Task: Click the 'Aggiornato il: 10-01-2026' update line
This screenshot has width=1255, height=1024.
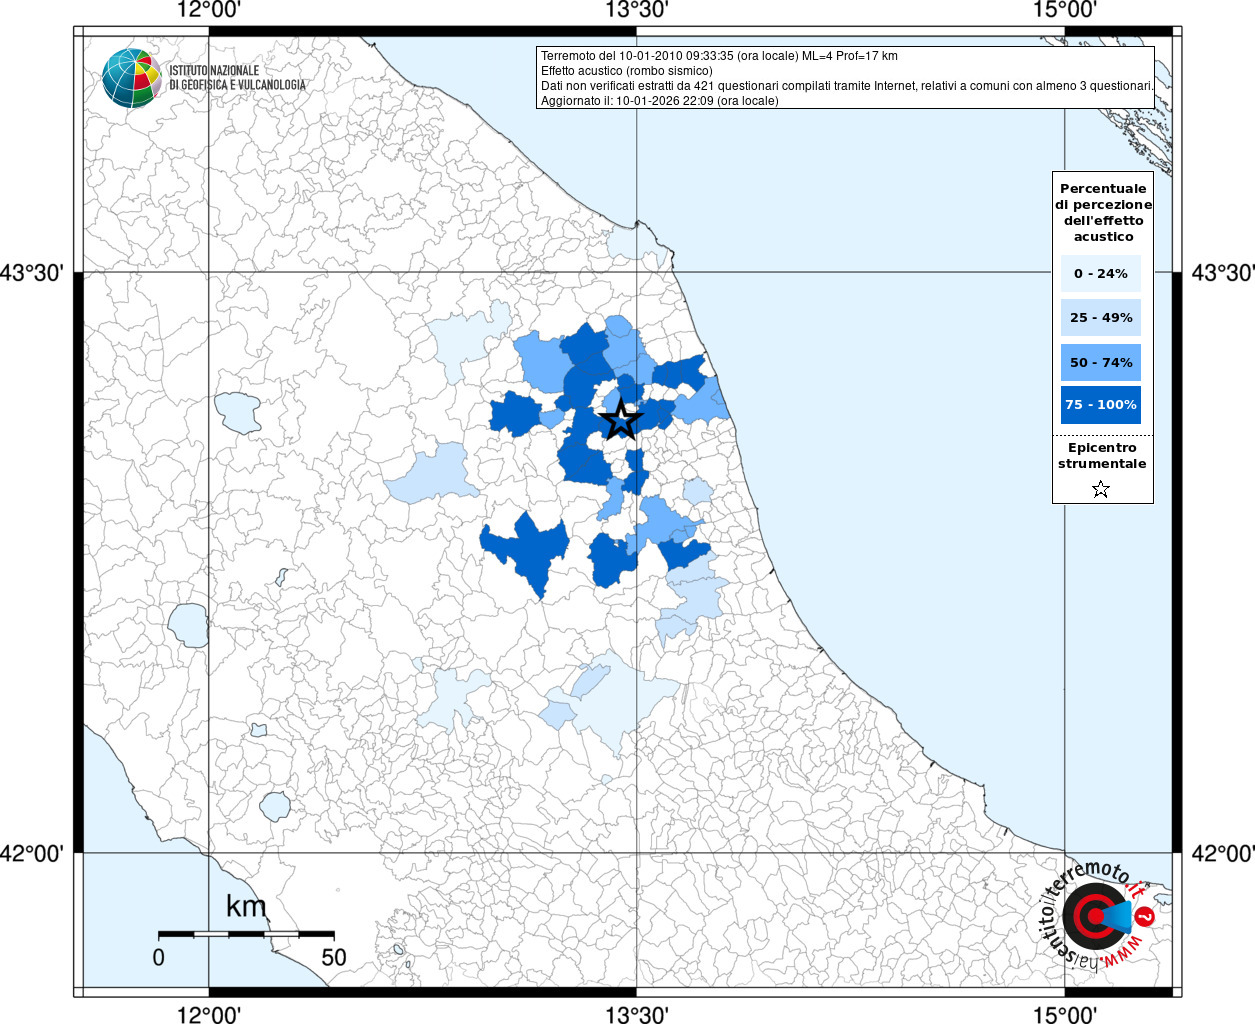Action: pos(659,101)
